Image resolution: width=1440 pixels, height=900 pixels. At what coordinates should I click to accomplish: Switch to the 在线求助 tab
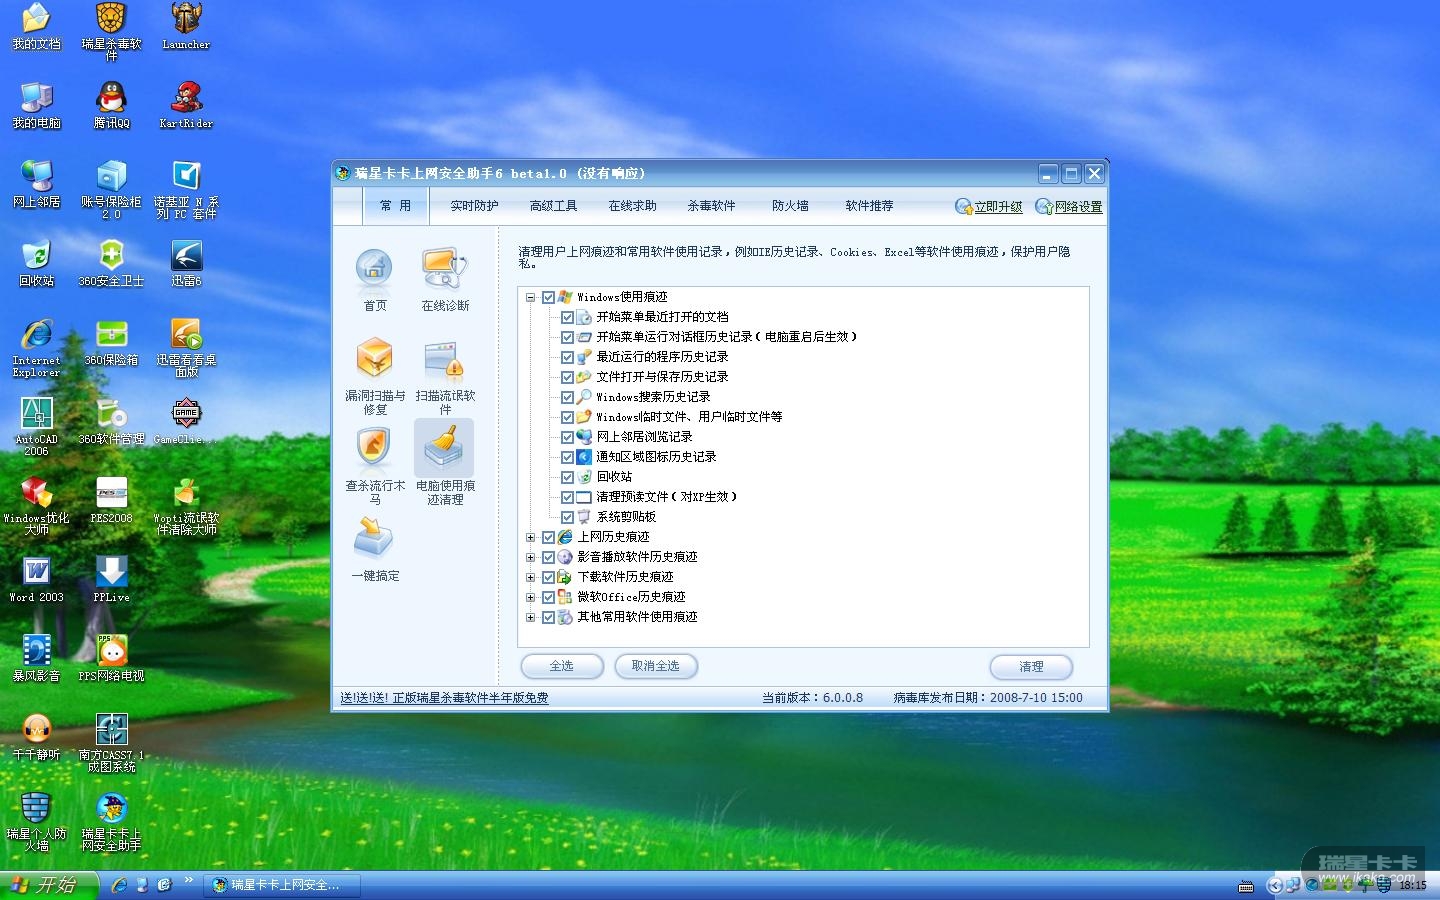tap(632, 206)
